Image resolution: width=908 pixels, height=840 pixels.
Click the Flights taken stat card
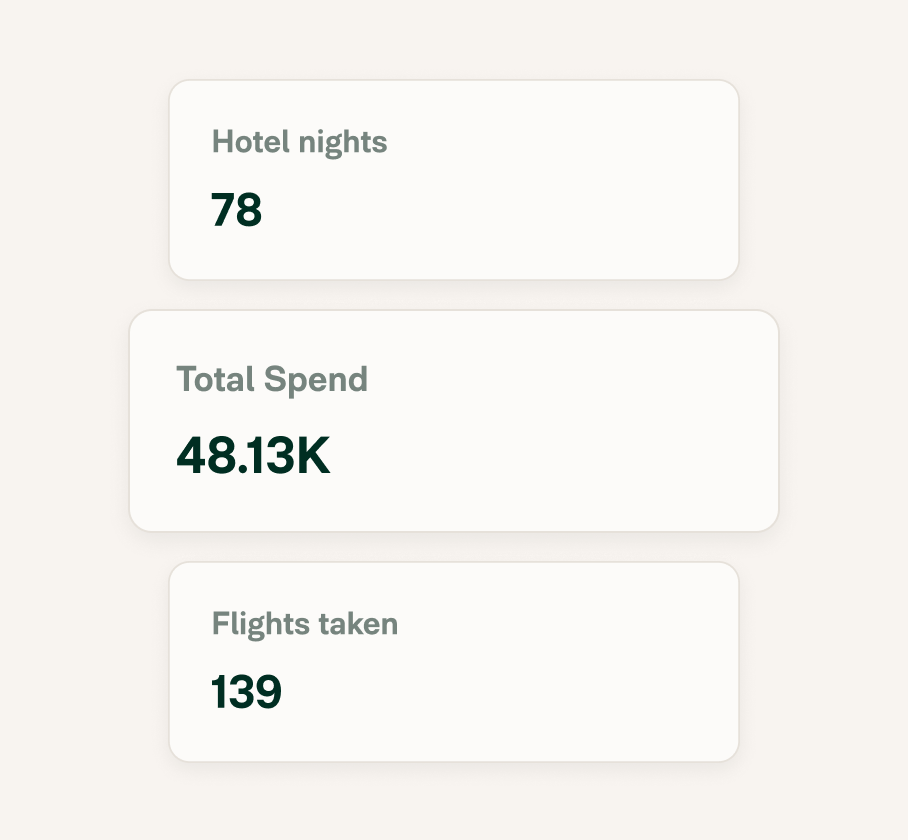point(454,662)
